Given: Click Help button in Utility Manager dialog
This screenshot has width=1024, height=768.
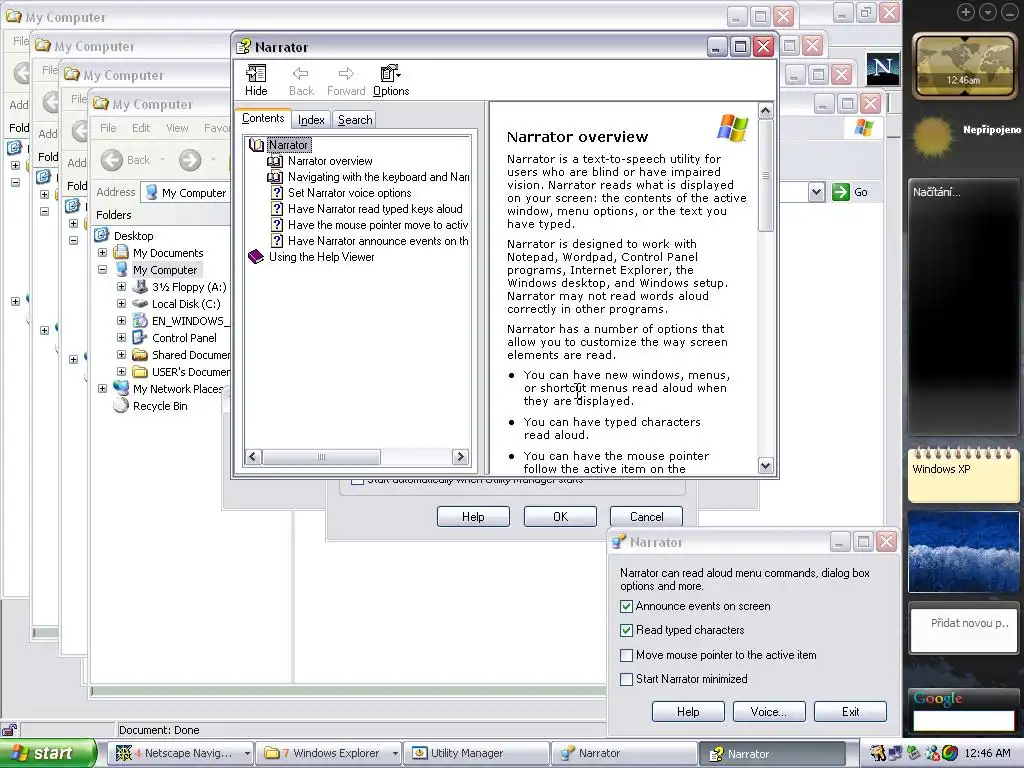Looking at the screenshot, I should click(x=473, y=517).
